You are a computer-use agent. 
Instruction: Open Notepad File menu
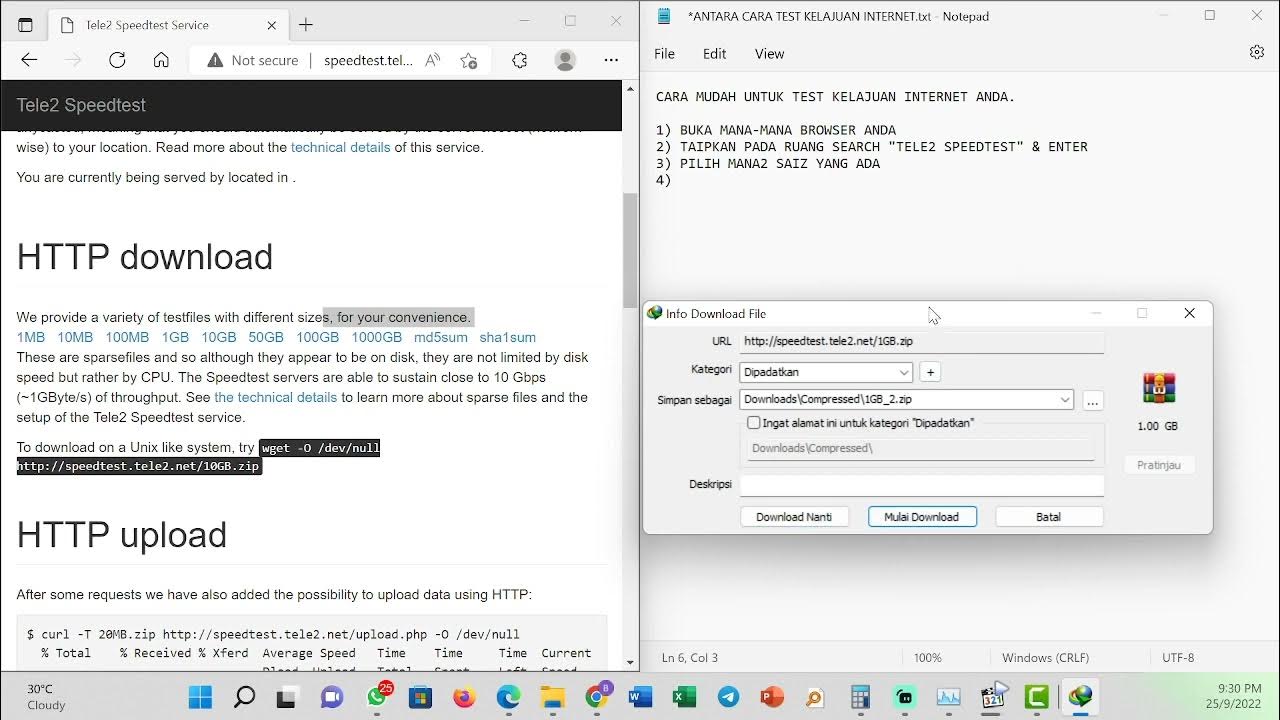pos(665,54)
